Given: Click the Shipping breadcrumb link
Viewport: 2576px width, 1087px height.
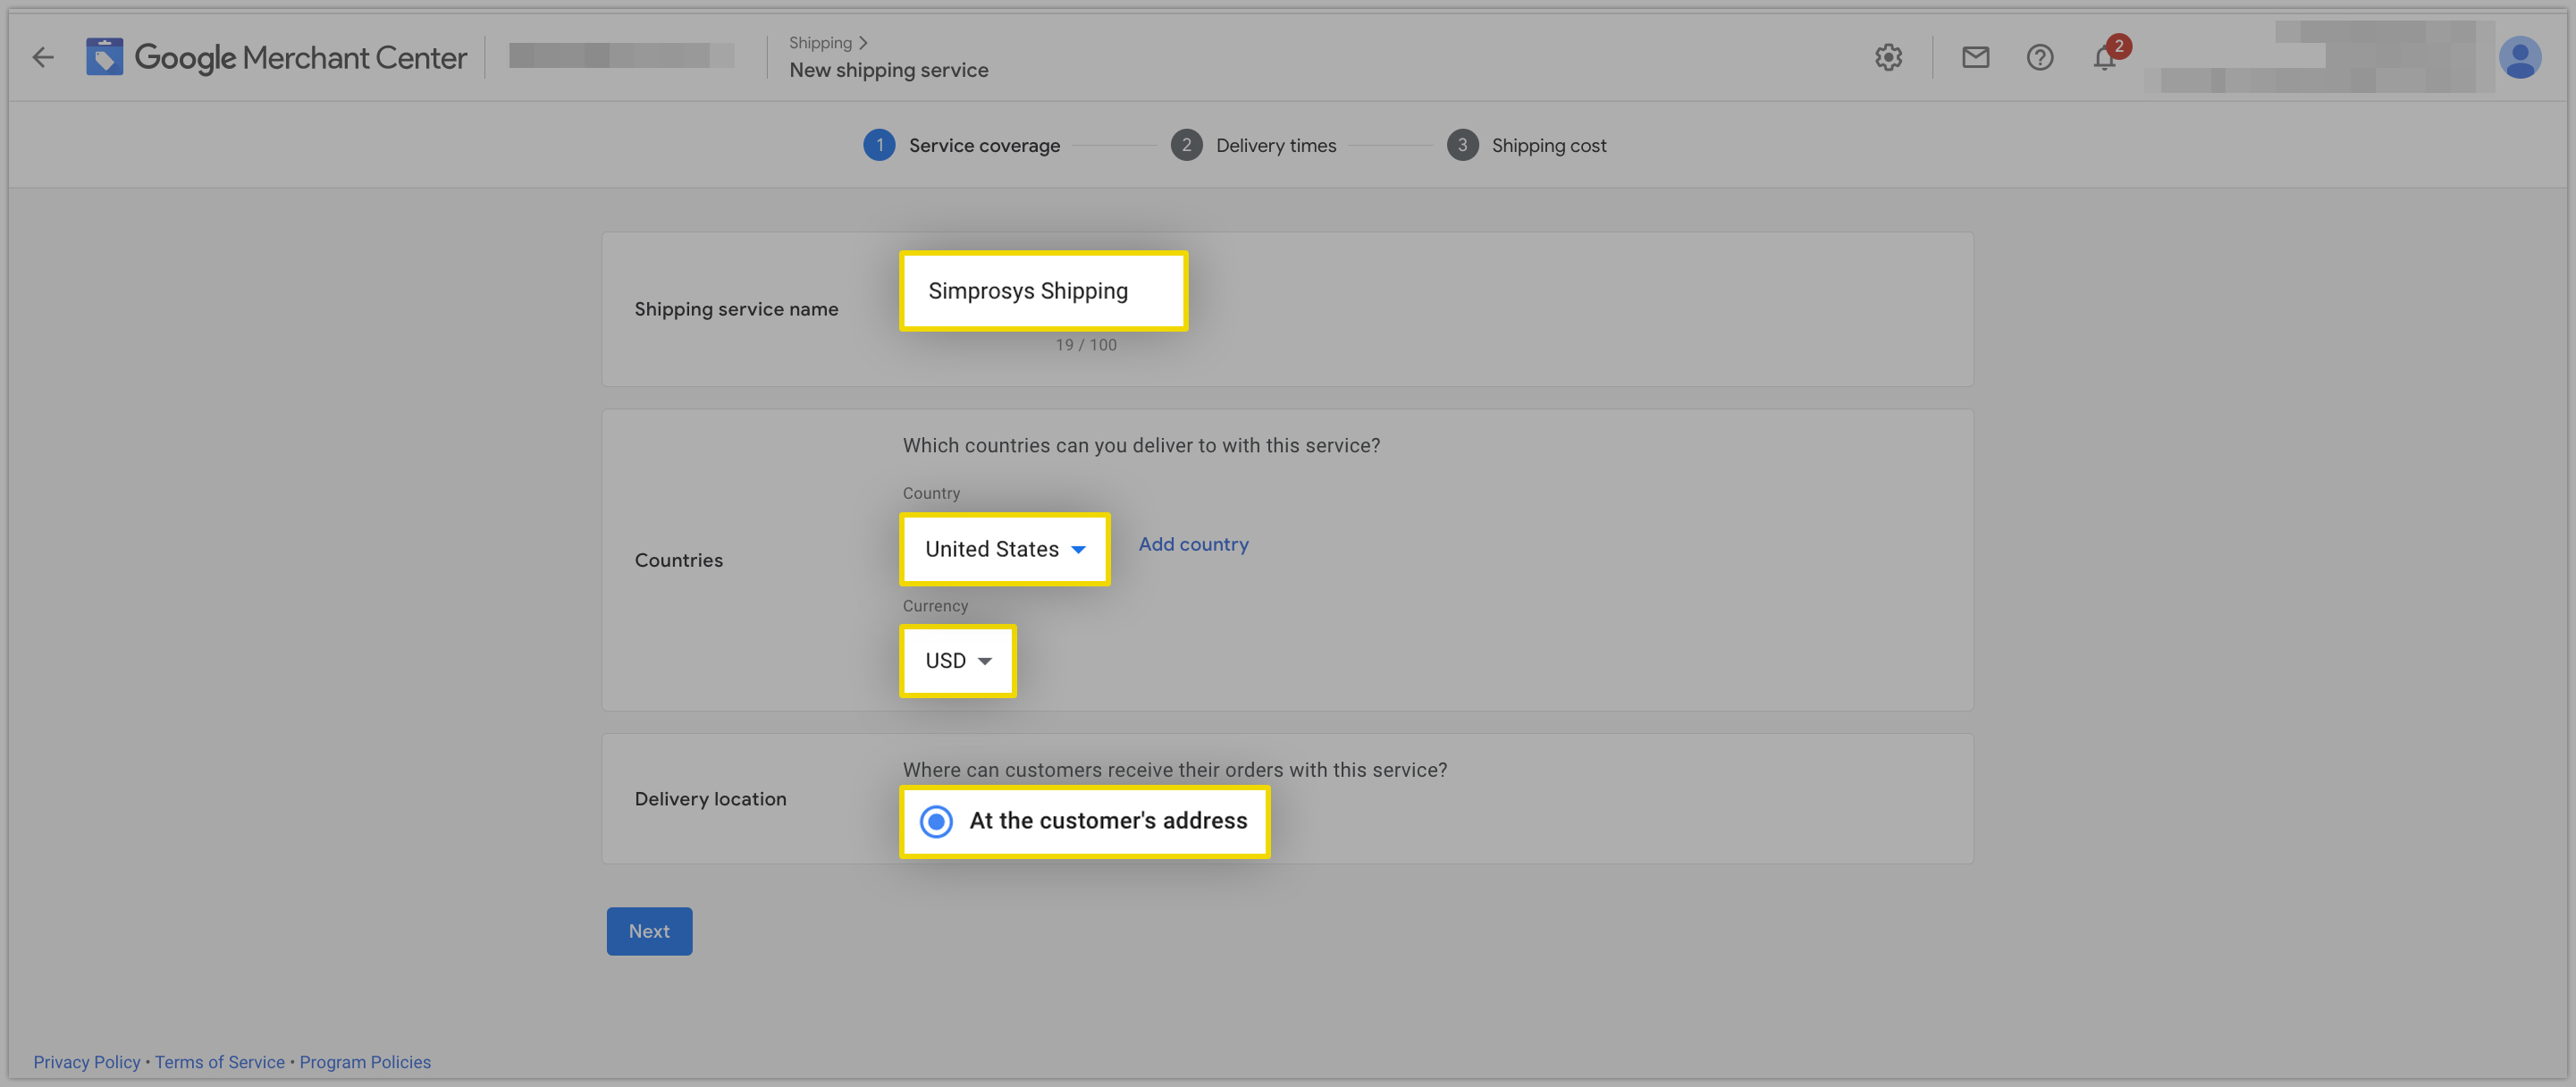Looking at the screenshot, I should pyautogui.click(x=820, y=43).
